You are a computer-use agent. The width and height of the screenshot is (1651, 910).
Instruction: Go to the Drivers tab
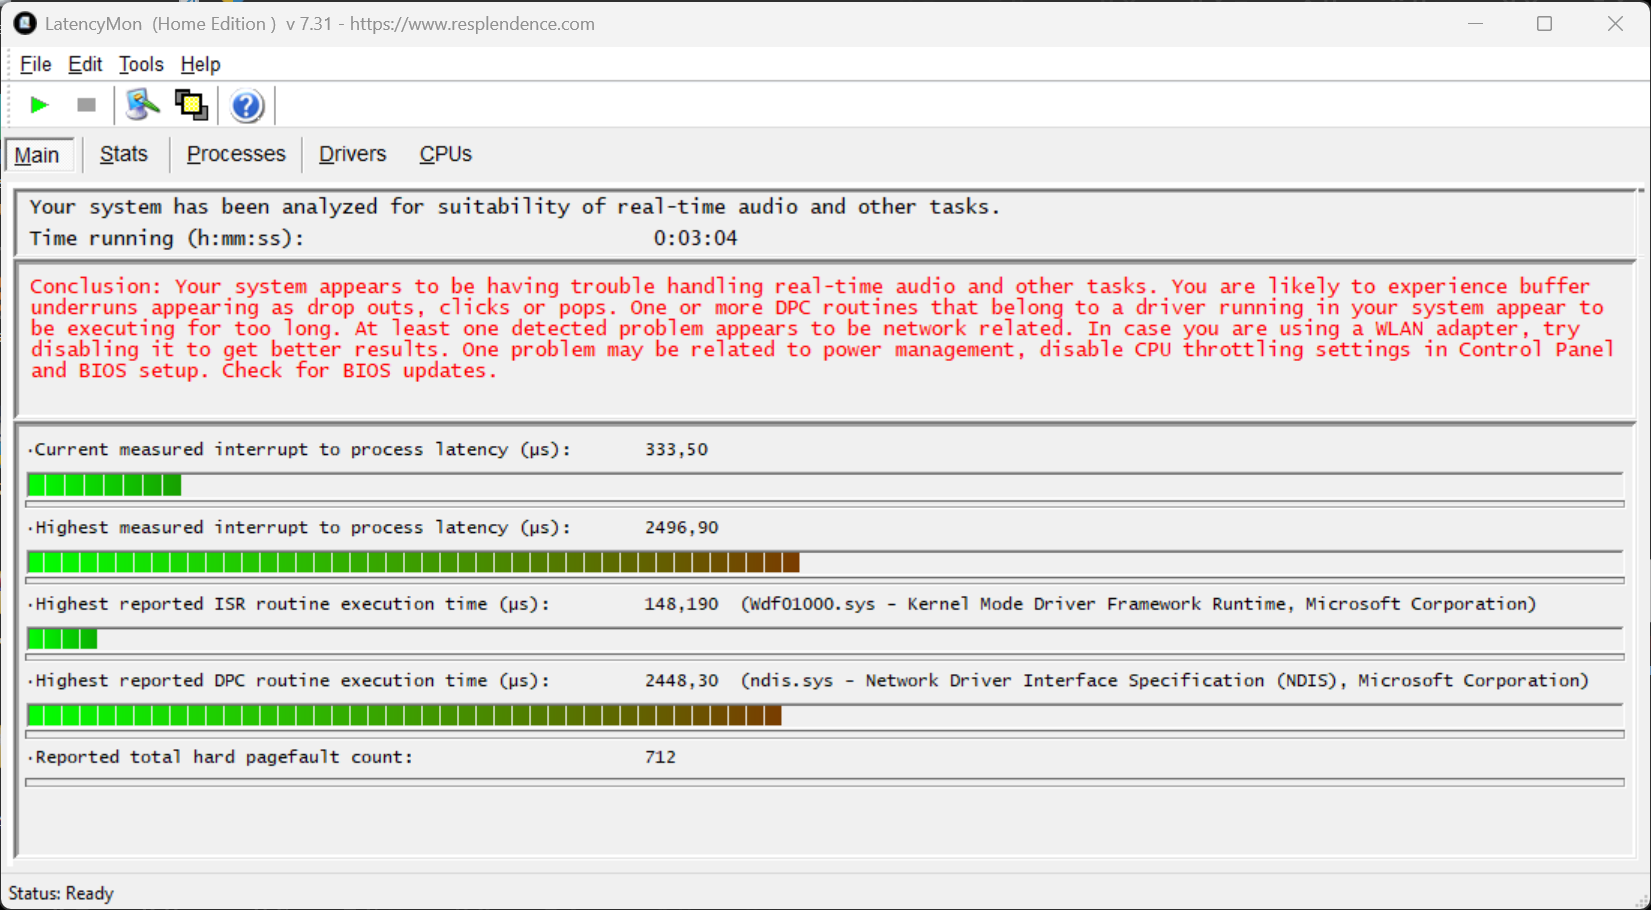coord(352,154)
